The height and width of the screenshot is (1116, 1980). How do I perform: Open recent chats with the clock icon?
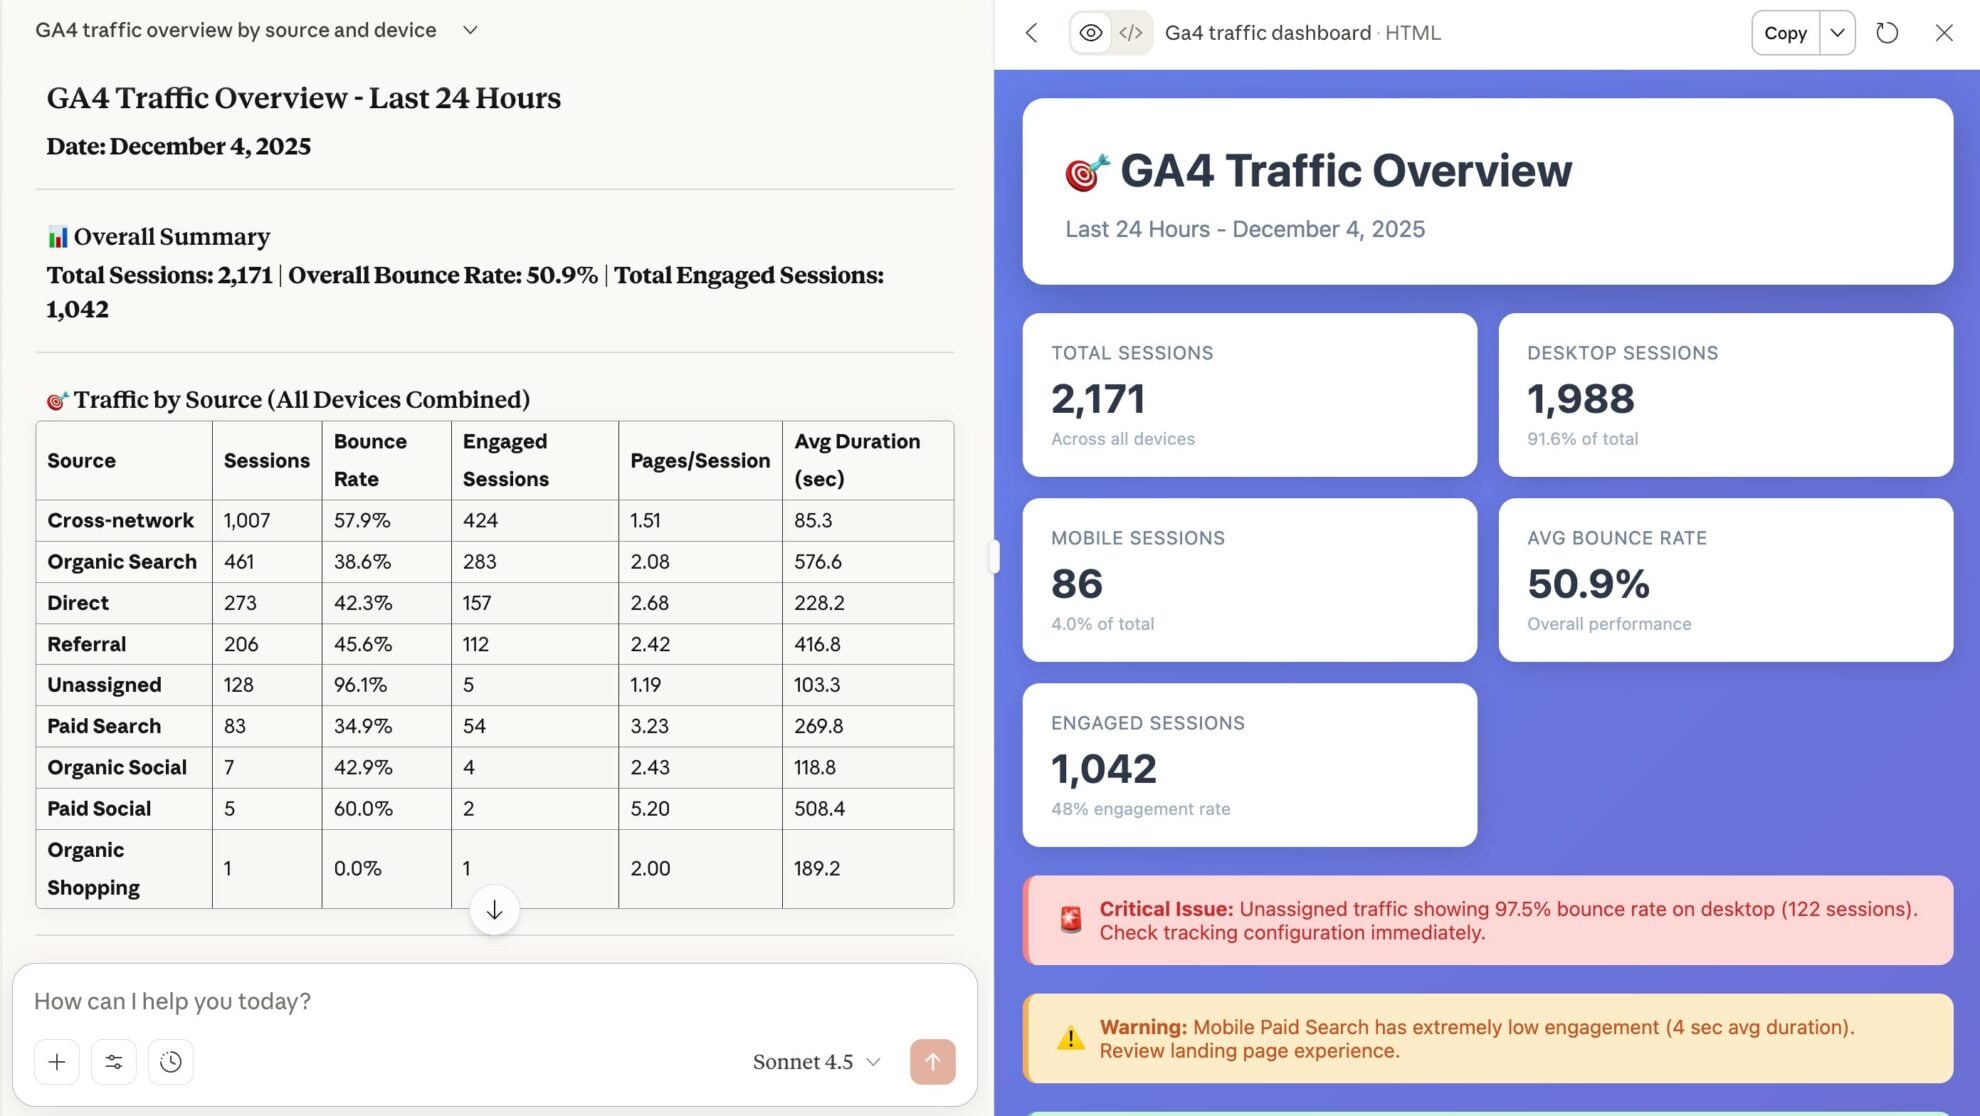coord(170,1062)
